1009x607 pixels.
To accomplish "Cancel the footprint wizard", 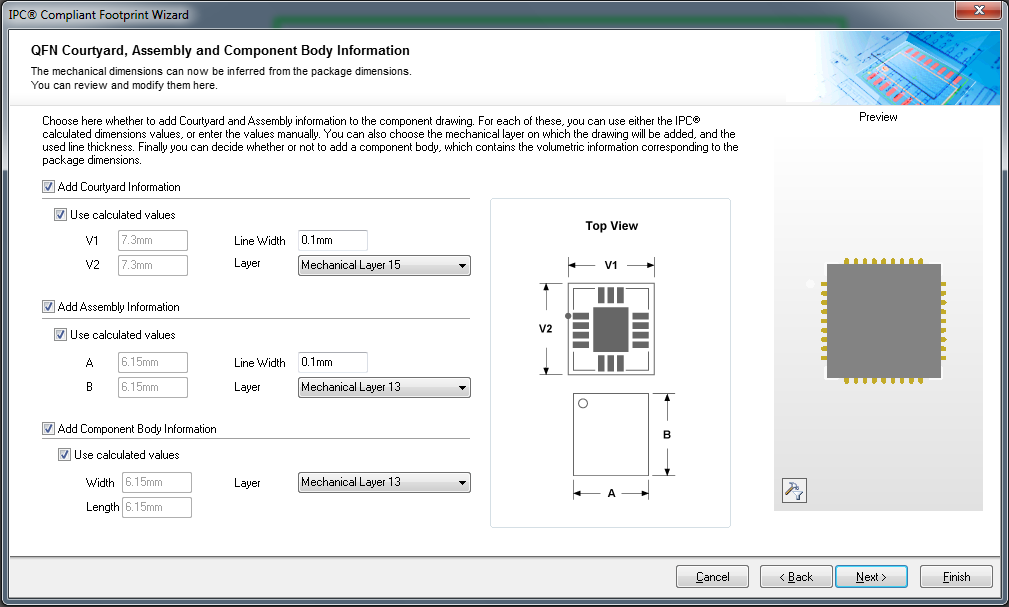I will click(x=712, y=577).
